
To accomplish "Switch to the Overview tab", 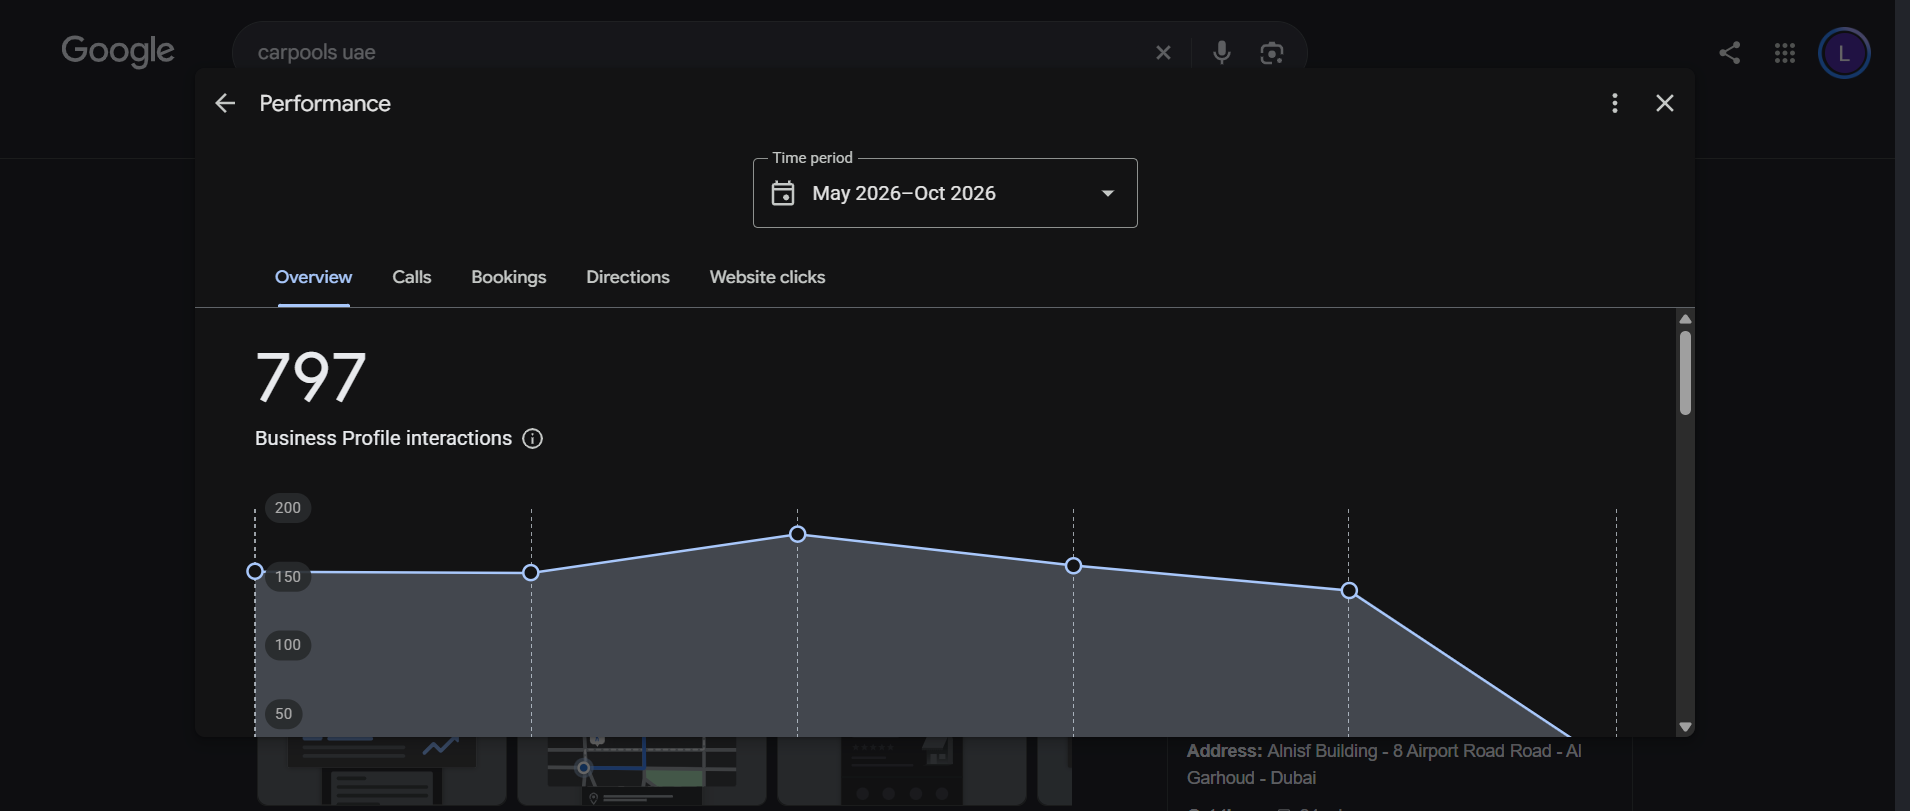I will pos(313,277).
